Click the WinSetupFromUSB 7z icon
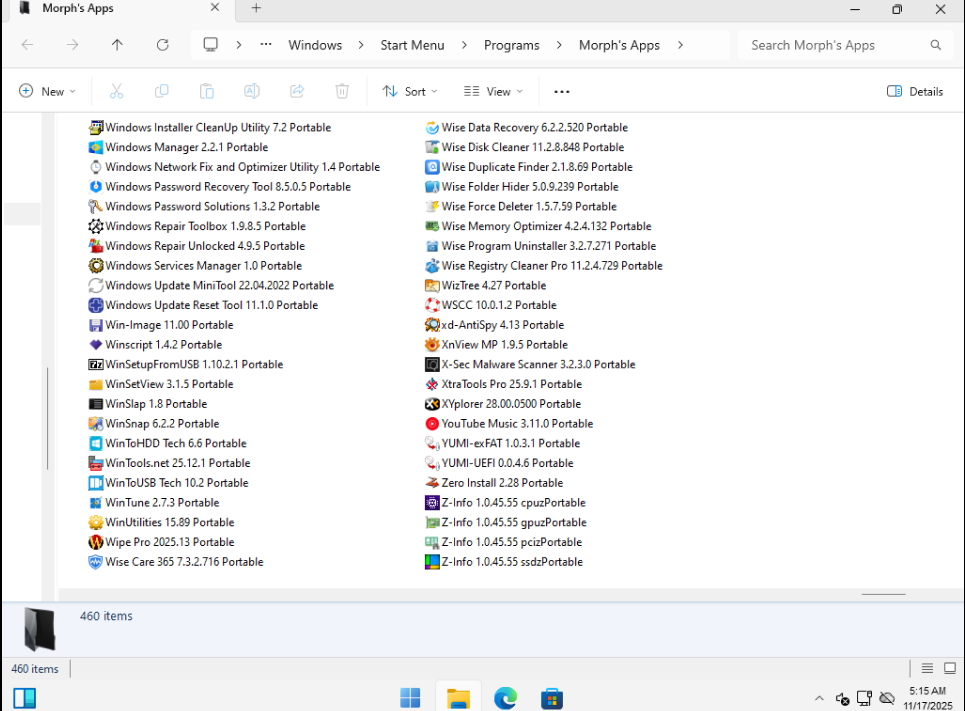The height and width of the screenshot is (711, 965). point(95,364)
